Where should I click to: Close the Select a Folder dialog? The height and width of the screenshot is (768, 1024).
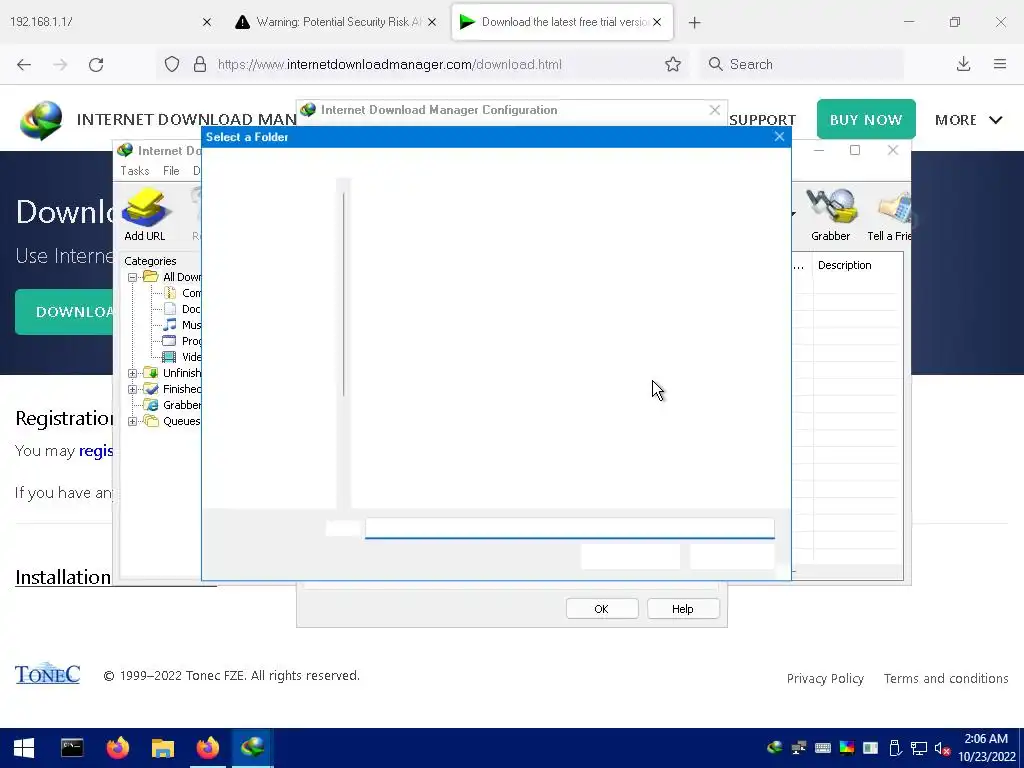(779, 136)
